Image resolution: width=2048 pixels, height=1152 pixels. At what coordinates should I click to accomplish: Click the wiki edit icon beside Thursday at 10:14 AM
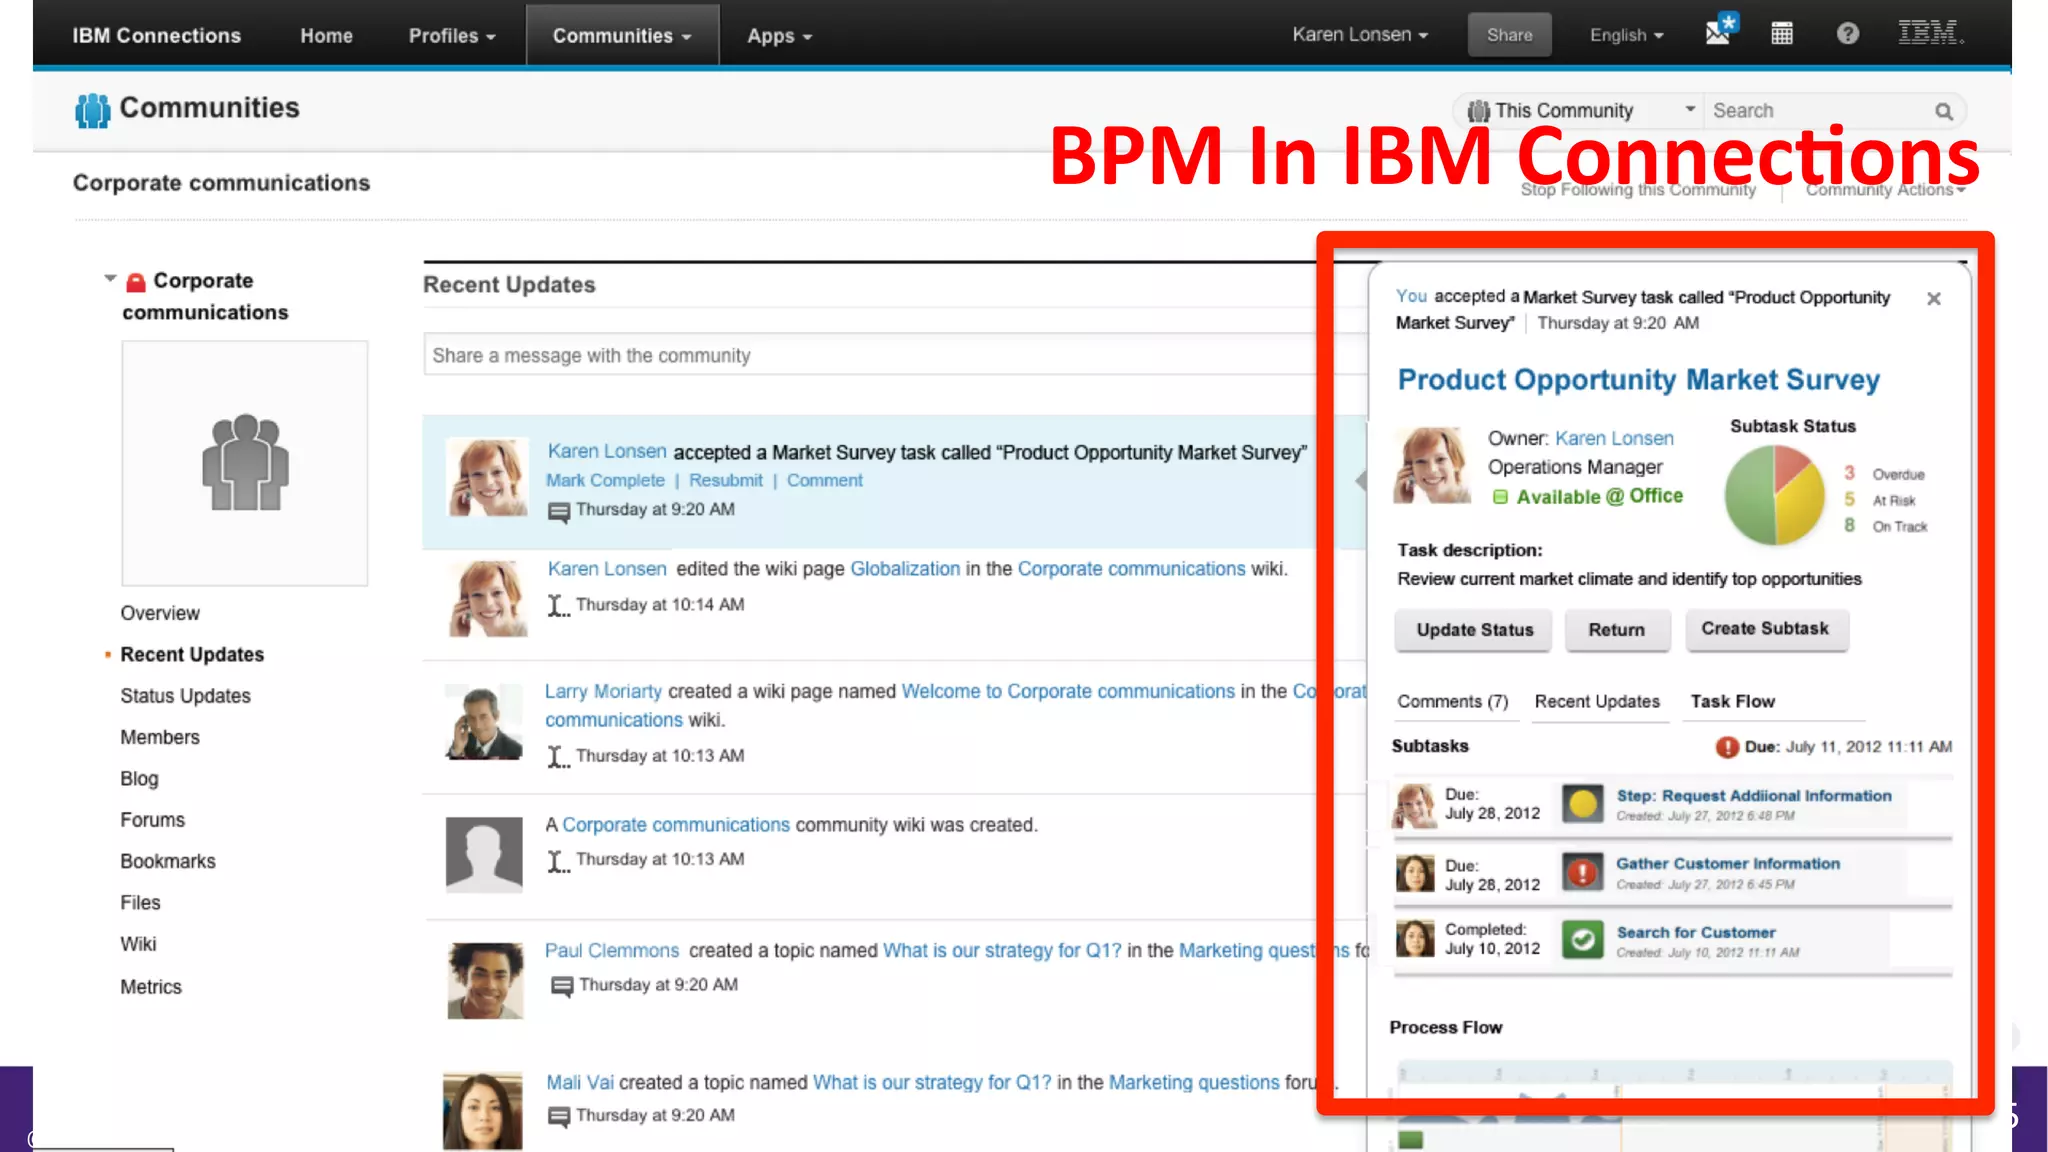coord(558,606)
